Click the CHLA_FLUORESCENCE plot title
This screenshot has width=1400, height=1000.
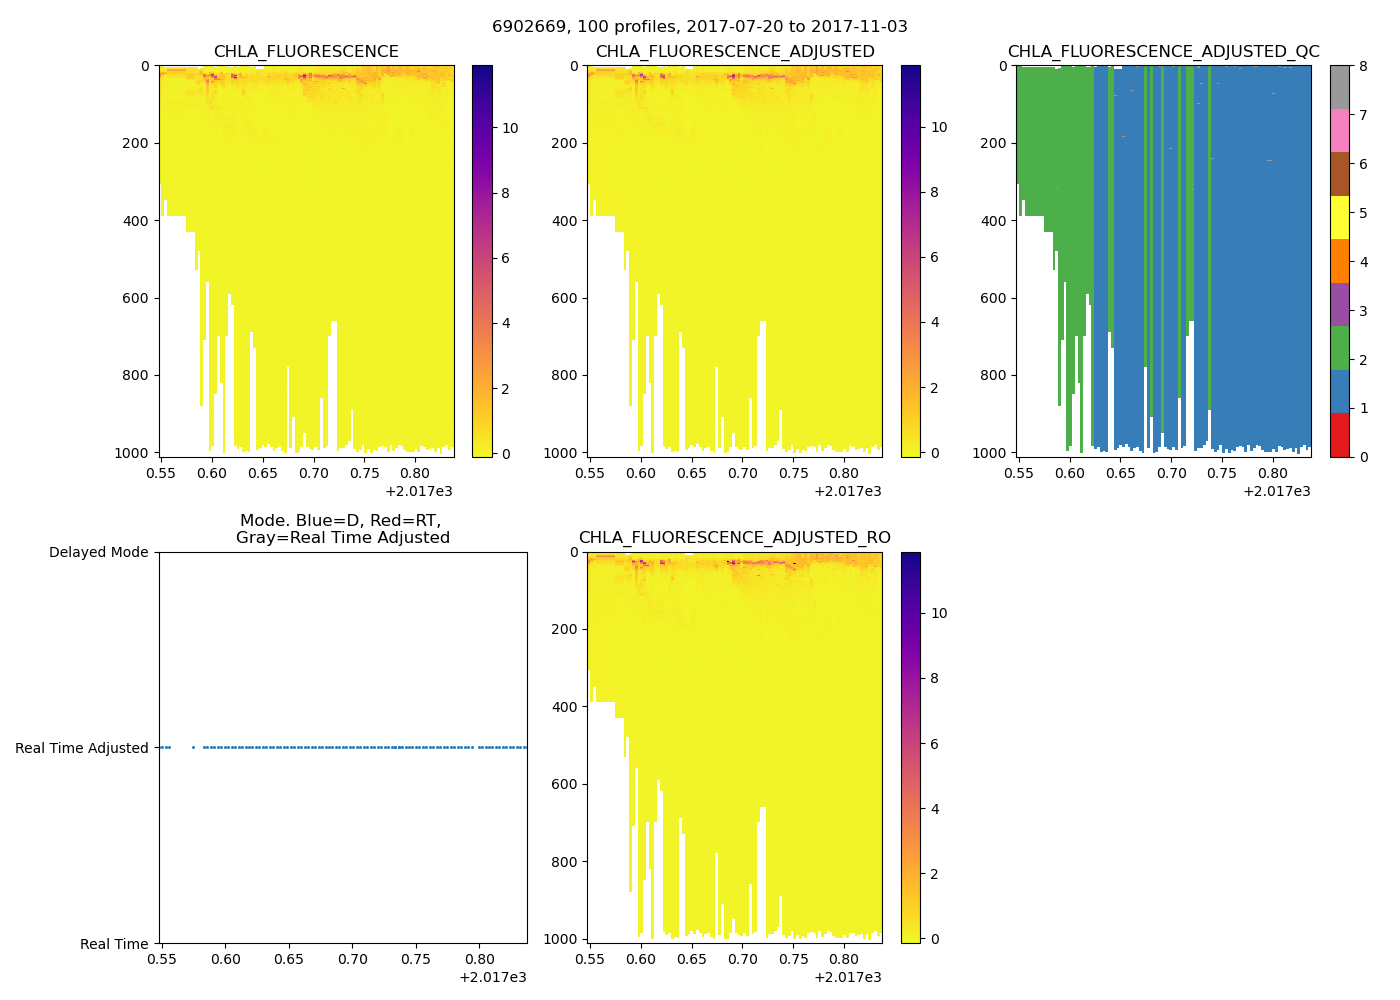coord(306,52)
